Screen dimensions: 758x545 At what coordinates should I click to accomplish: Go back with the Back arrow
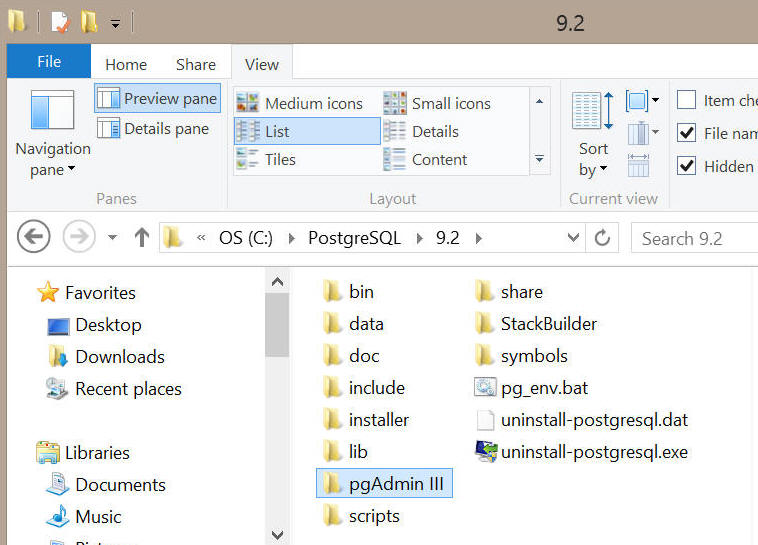click(33, 237)
